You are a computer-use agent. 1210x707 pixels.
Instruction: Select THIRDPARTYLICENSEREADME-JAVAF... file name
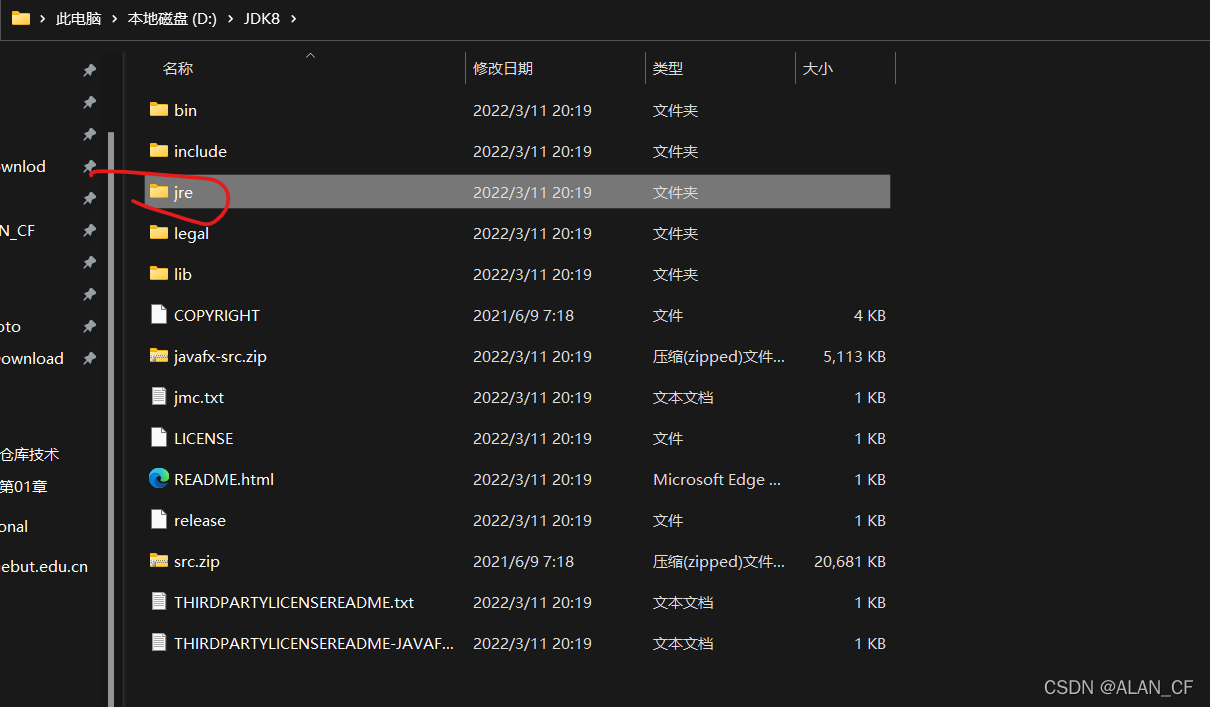314,643
